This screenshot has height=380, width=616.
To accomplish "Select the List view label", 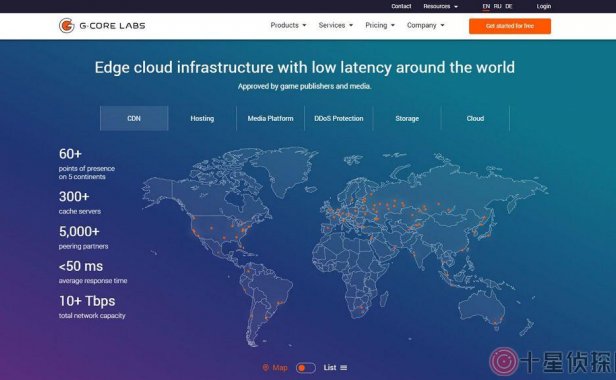I will (330, 367).
